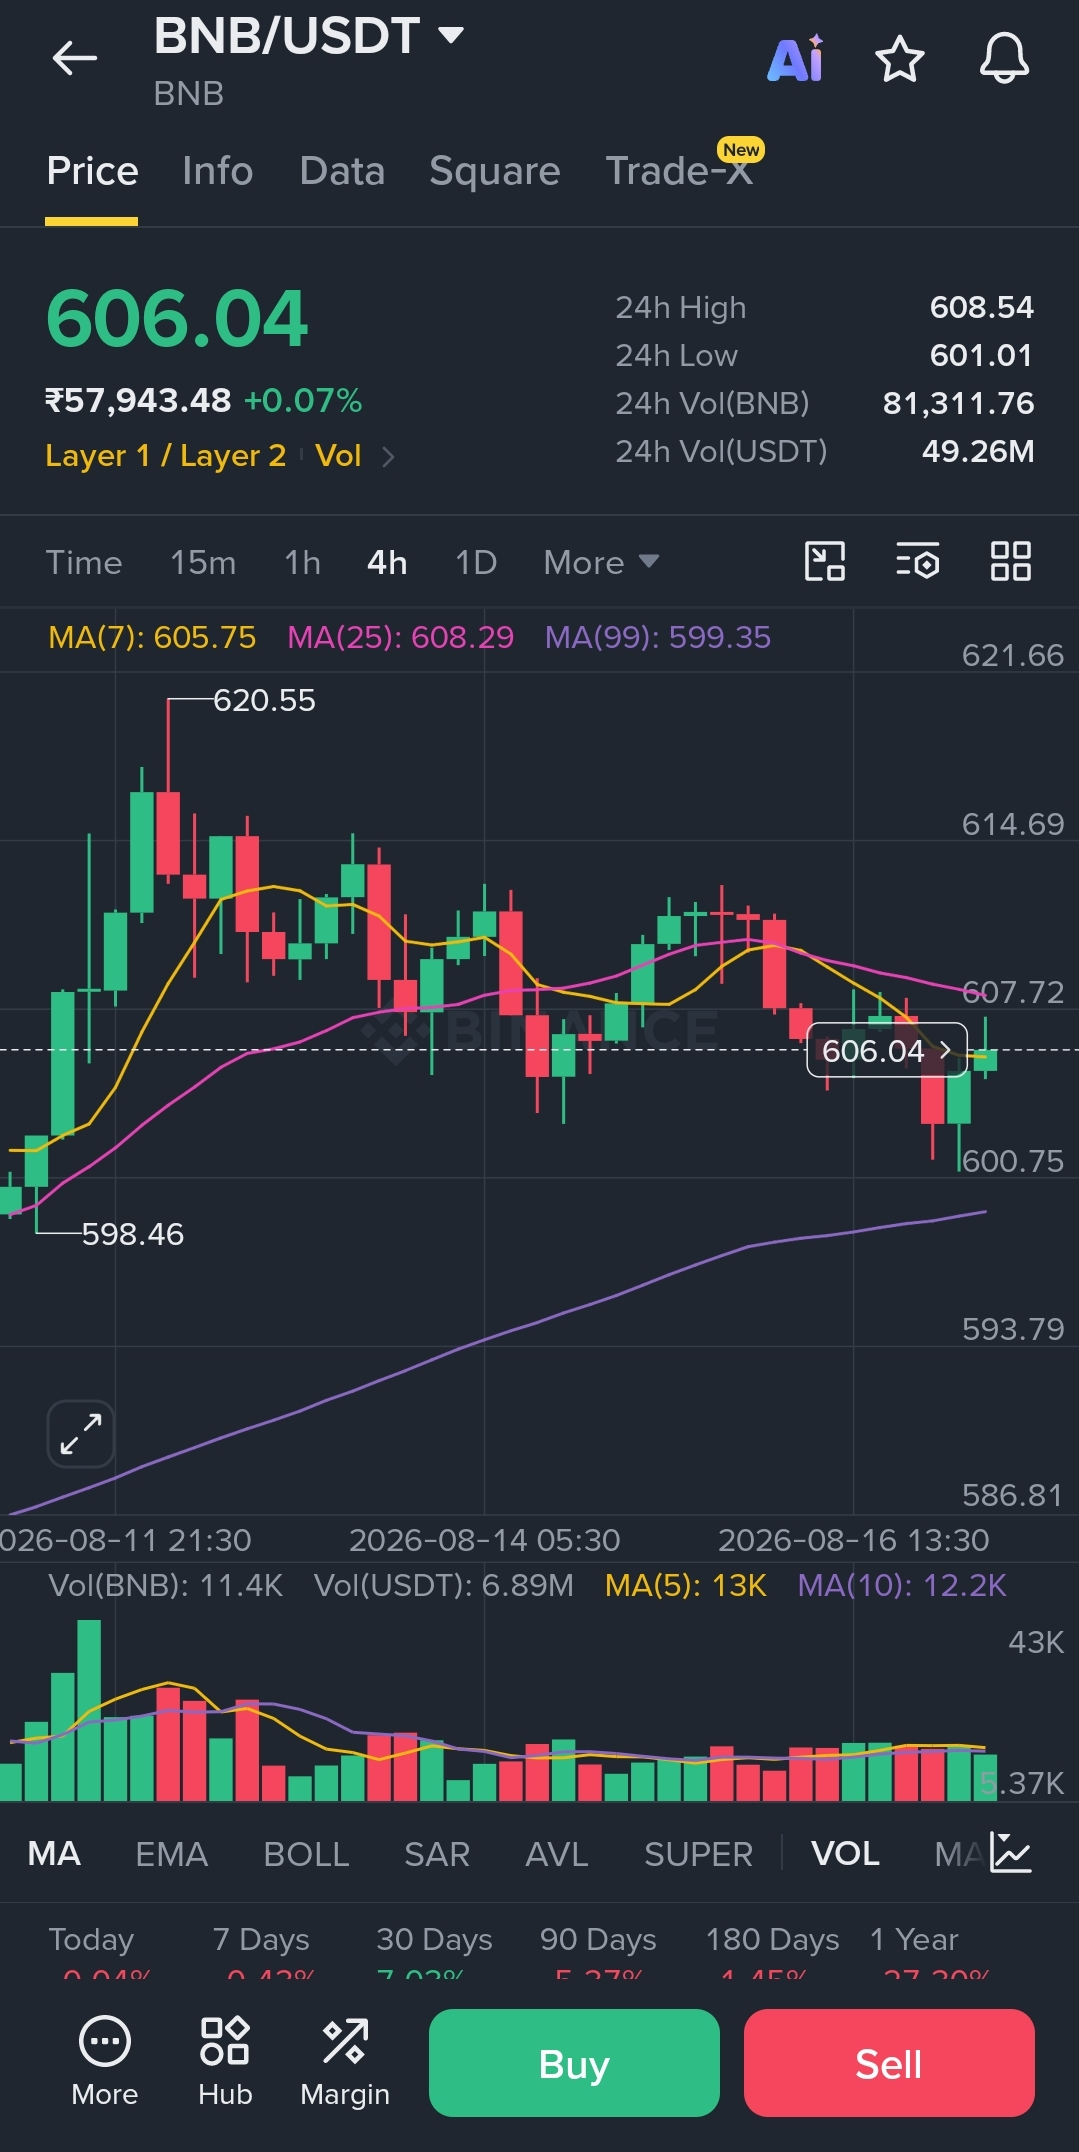The image size is (1079, 2152).
Task: Tap the volume MA(10): 12.2K label
Action: click(902, 1585)
